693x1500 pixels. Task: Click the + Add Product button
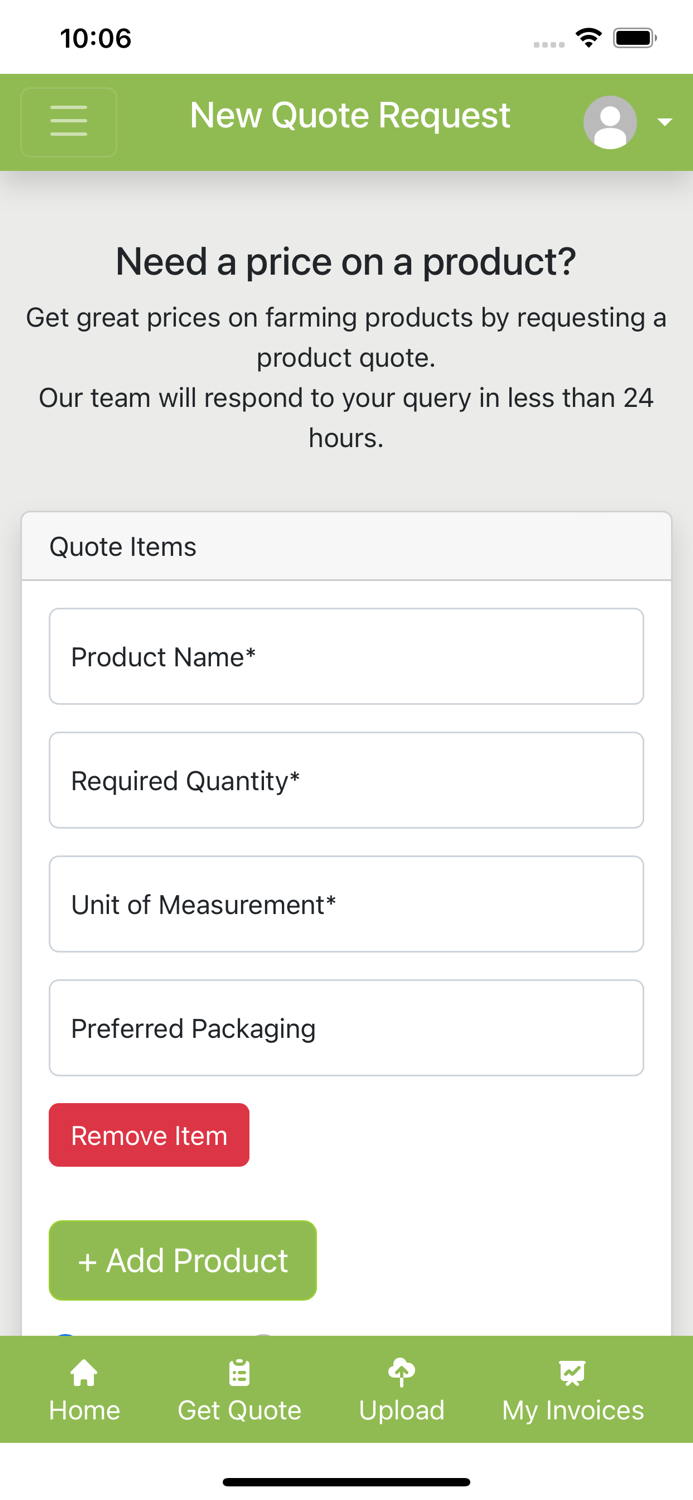pyautogui.click(x=183, y=1261)
